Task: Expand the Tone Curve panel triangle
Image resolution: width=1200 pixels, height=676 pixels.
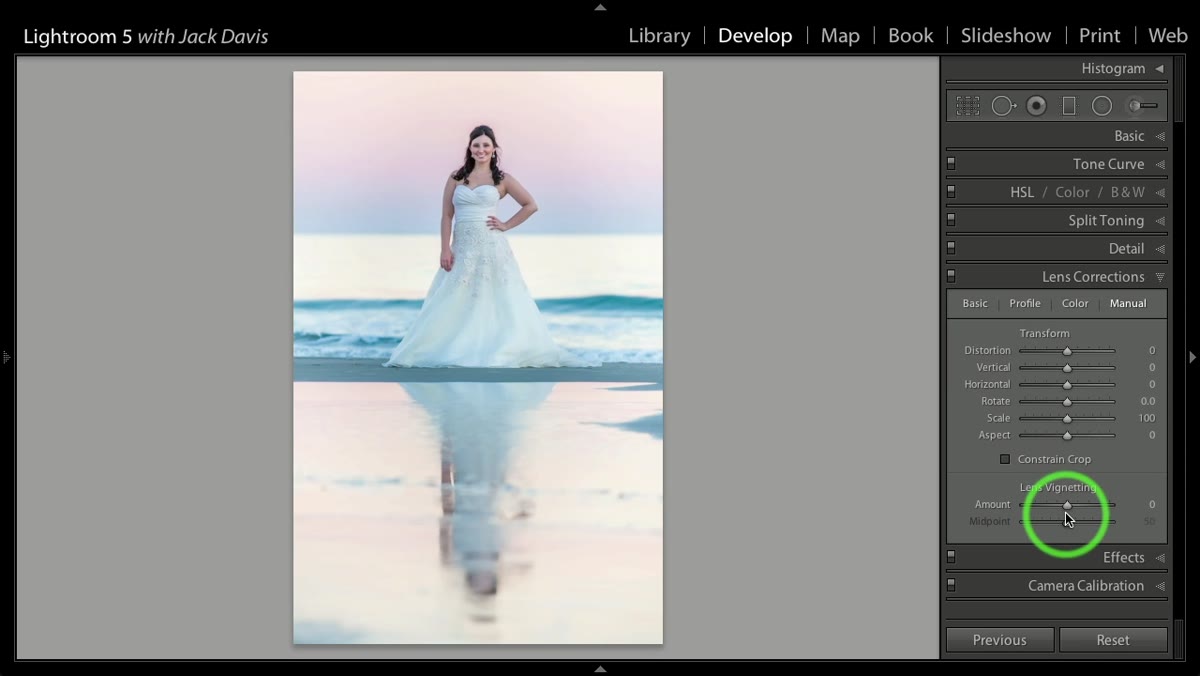Action: pos(1160,165)
